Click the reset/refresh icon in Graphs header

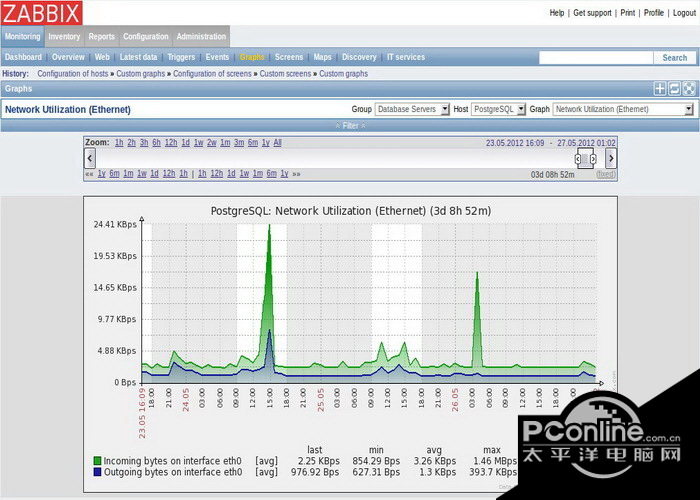[674, 89]
